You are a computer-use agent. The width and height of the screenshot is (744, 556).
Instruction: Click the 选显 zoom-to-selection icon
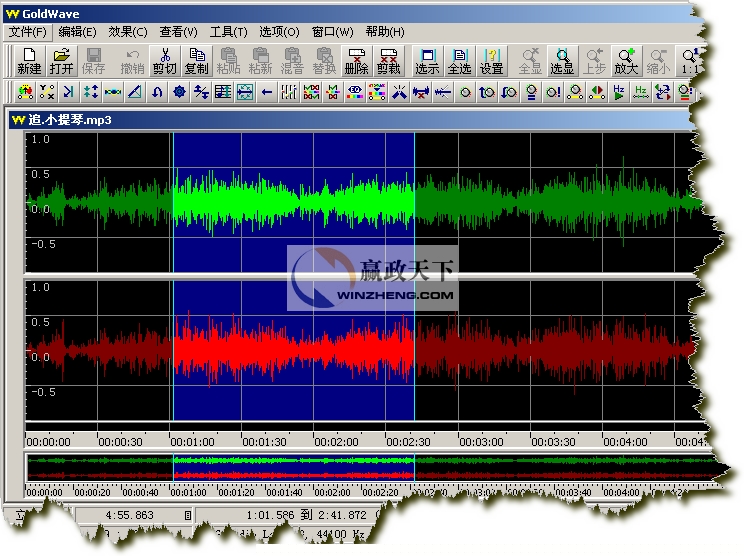563,61
